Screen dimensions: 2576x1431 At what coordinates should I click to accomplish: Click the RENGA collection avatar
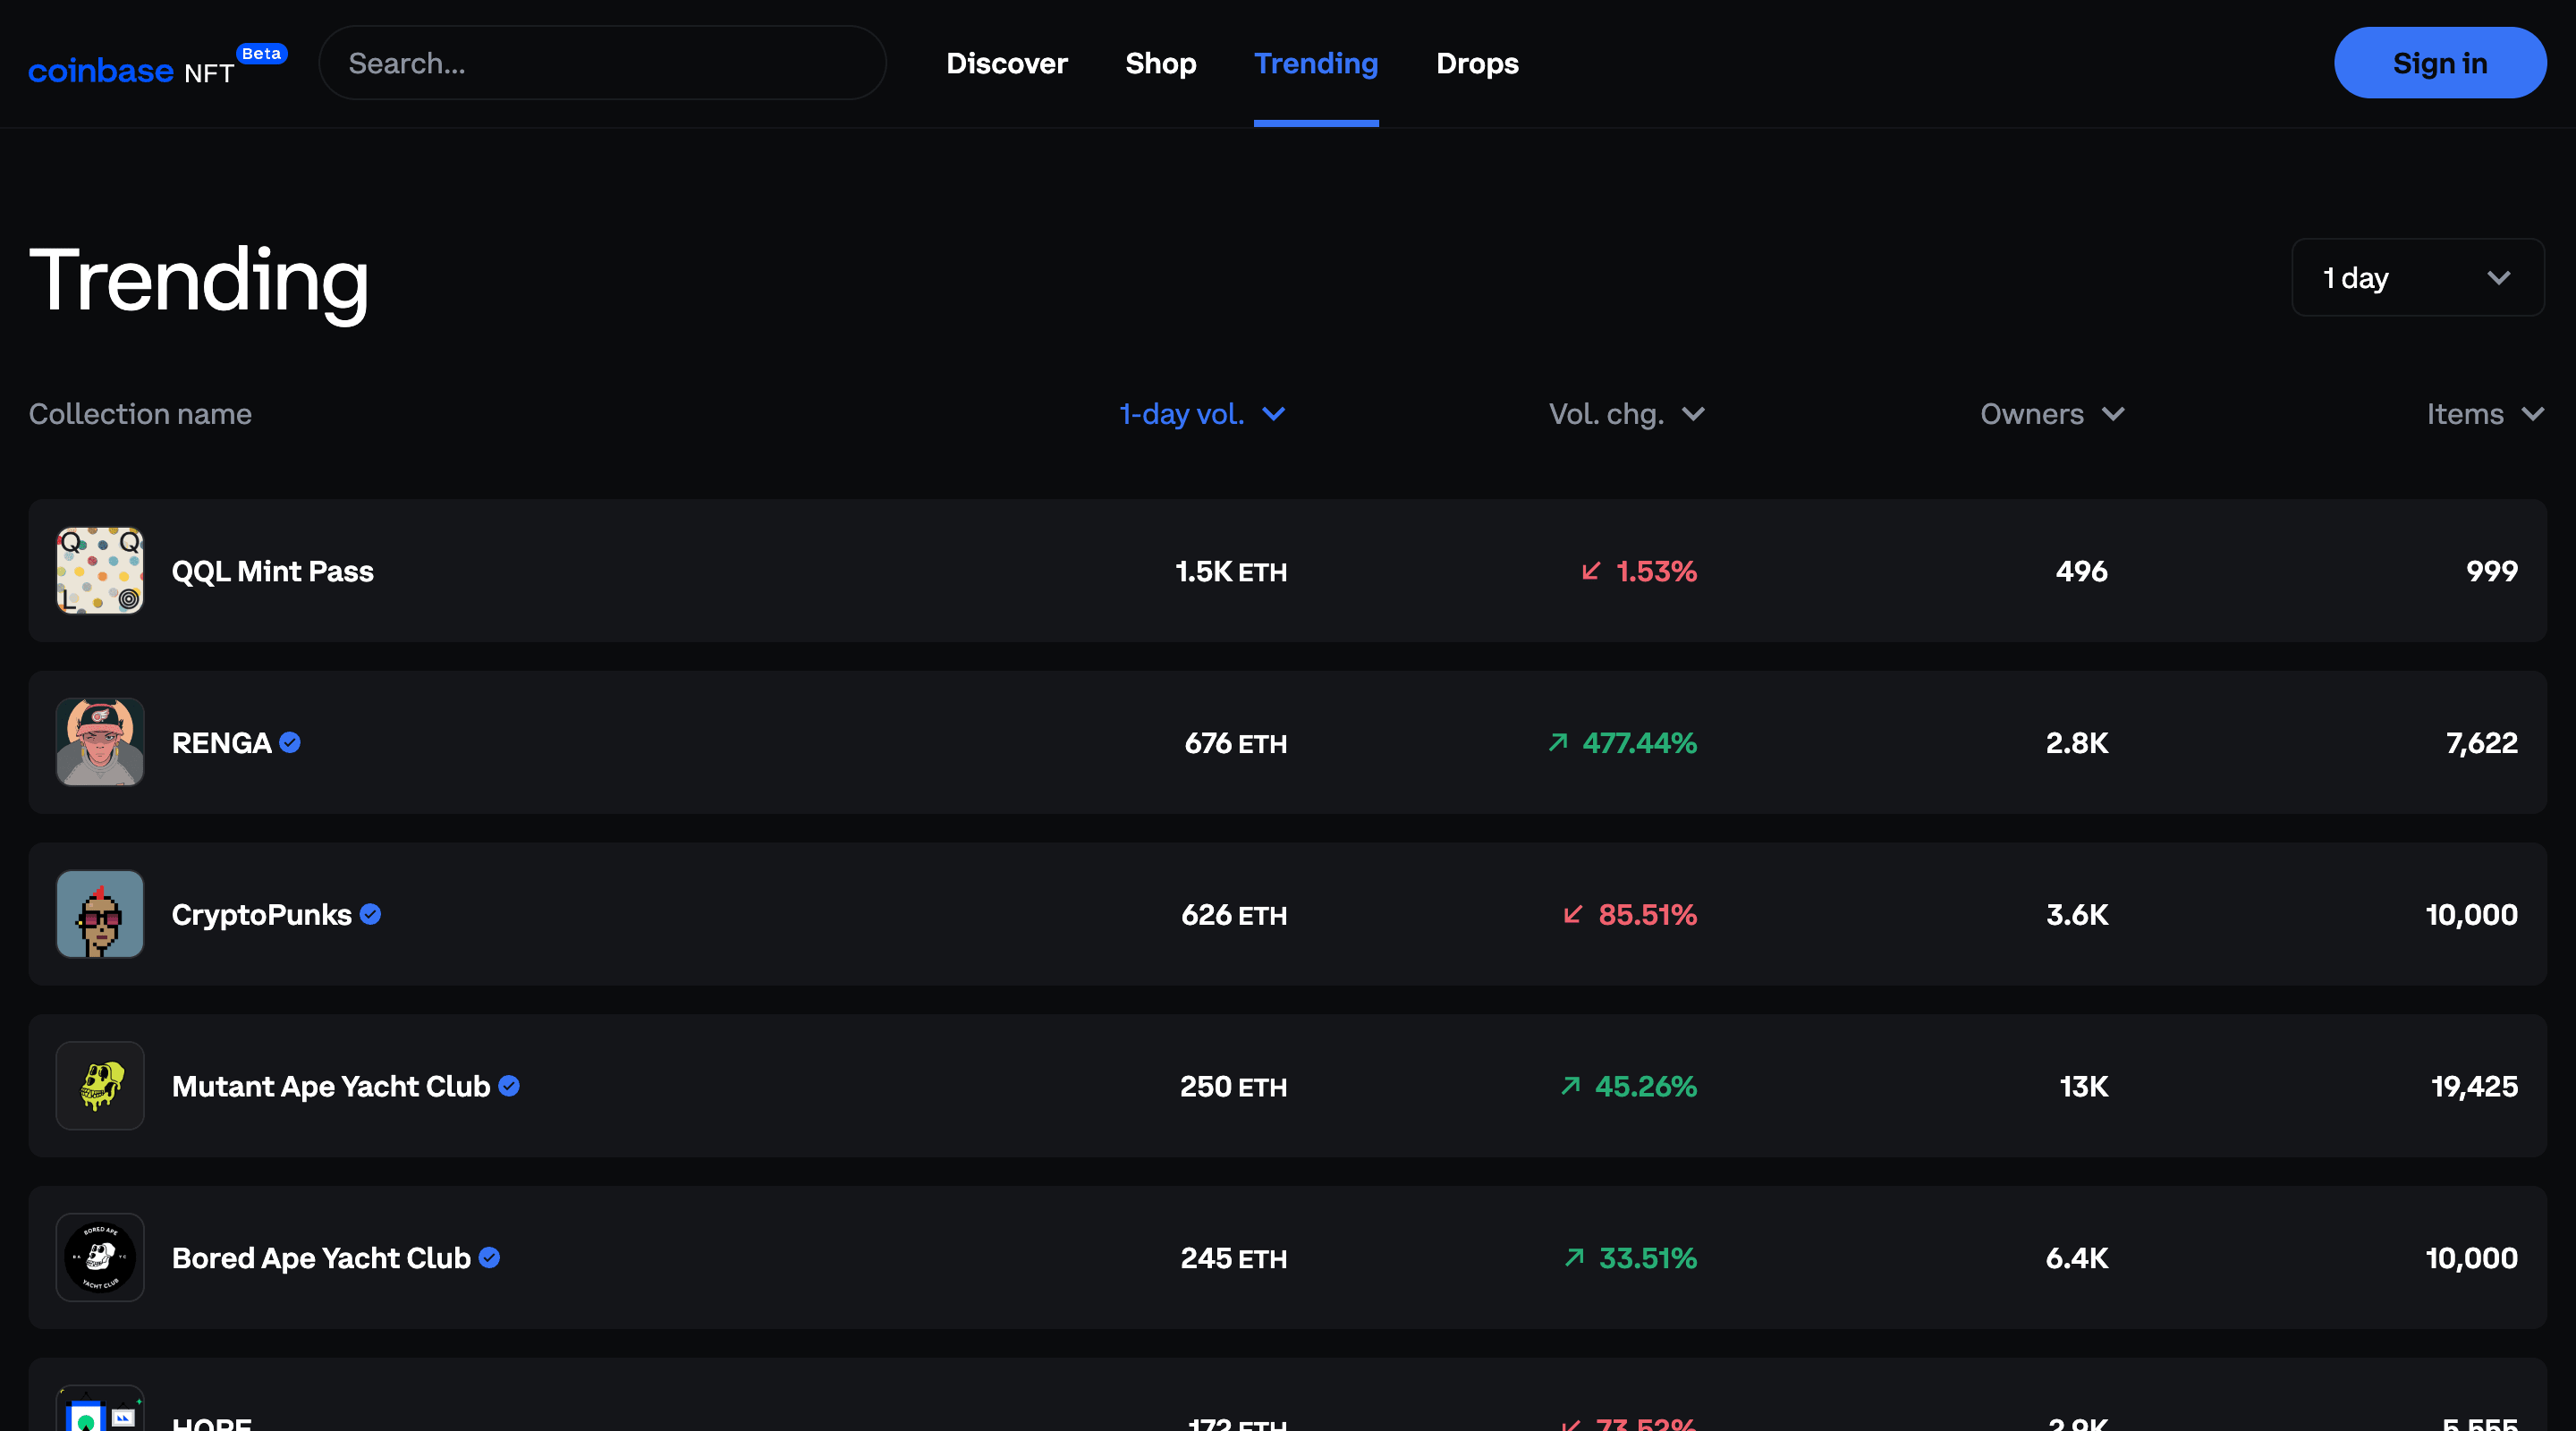click(x=99, y=743)
